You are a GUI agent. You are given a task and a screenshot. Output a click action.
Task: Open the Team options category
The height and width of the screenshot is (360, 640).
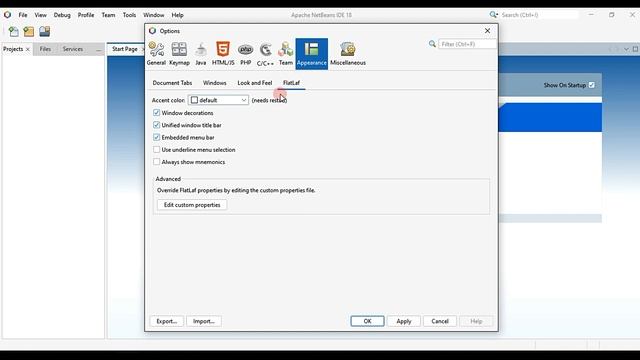pyautogui.click(x=286, y=53)
